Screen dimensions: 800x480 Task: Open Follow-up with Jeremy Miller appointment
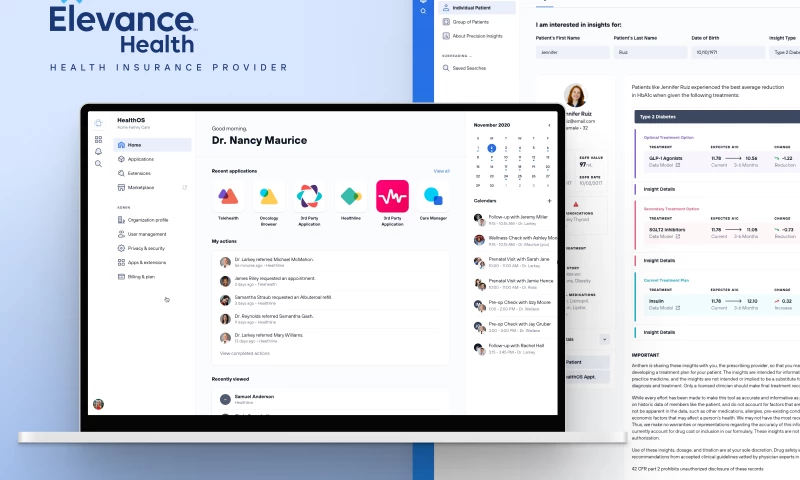tap(516, 218)
